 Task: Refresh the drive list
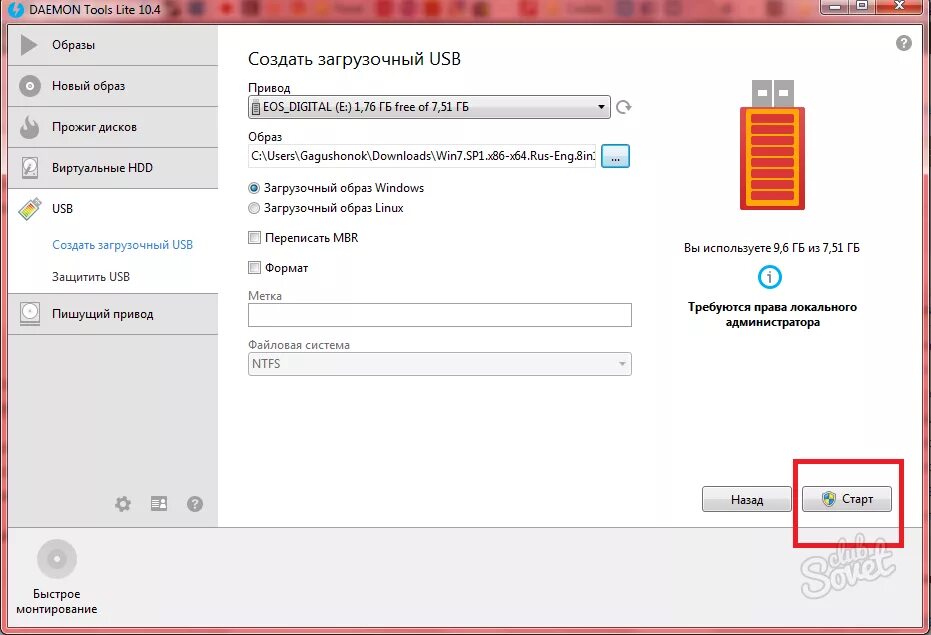(623, 107)
